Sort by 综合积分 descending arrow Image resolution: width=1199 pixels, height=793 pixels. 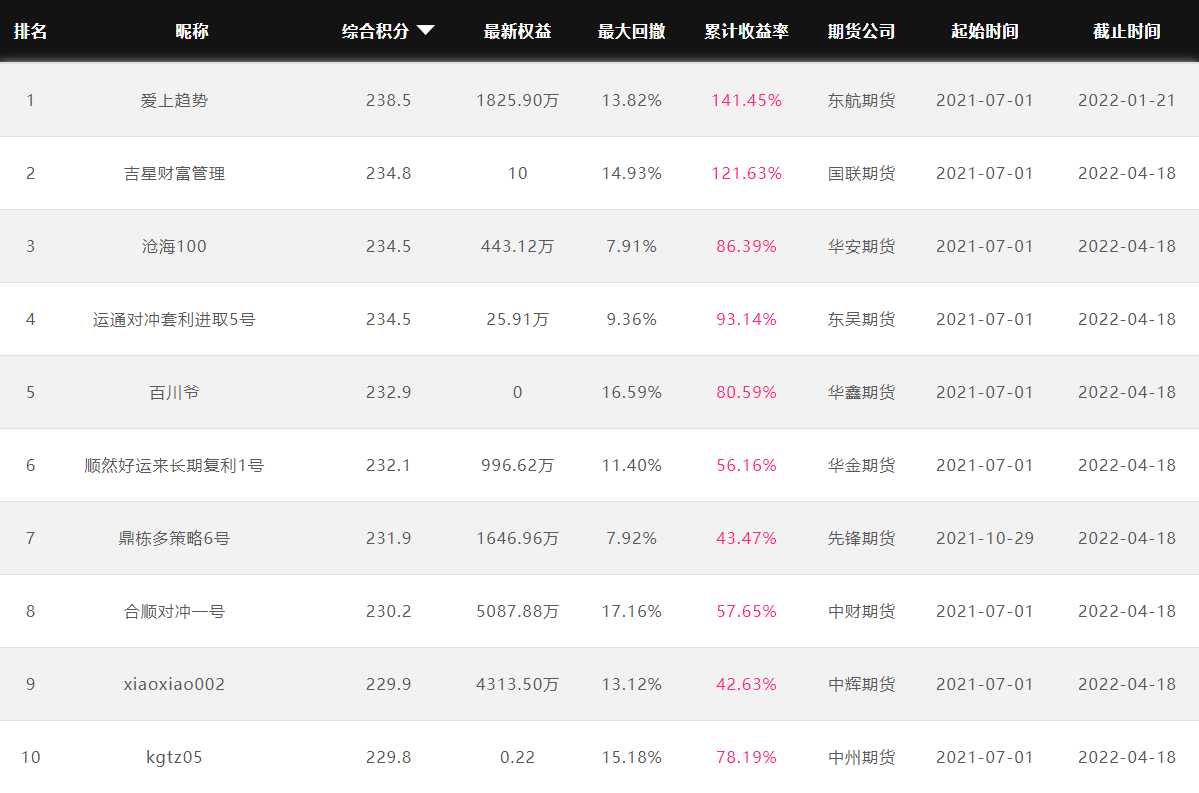click(426, 31)
